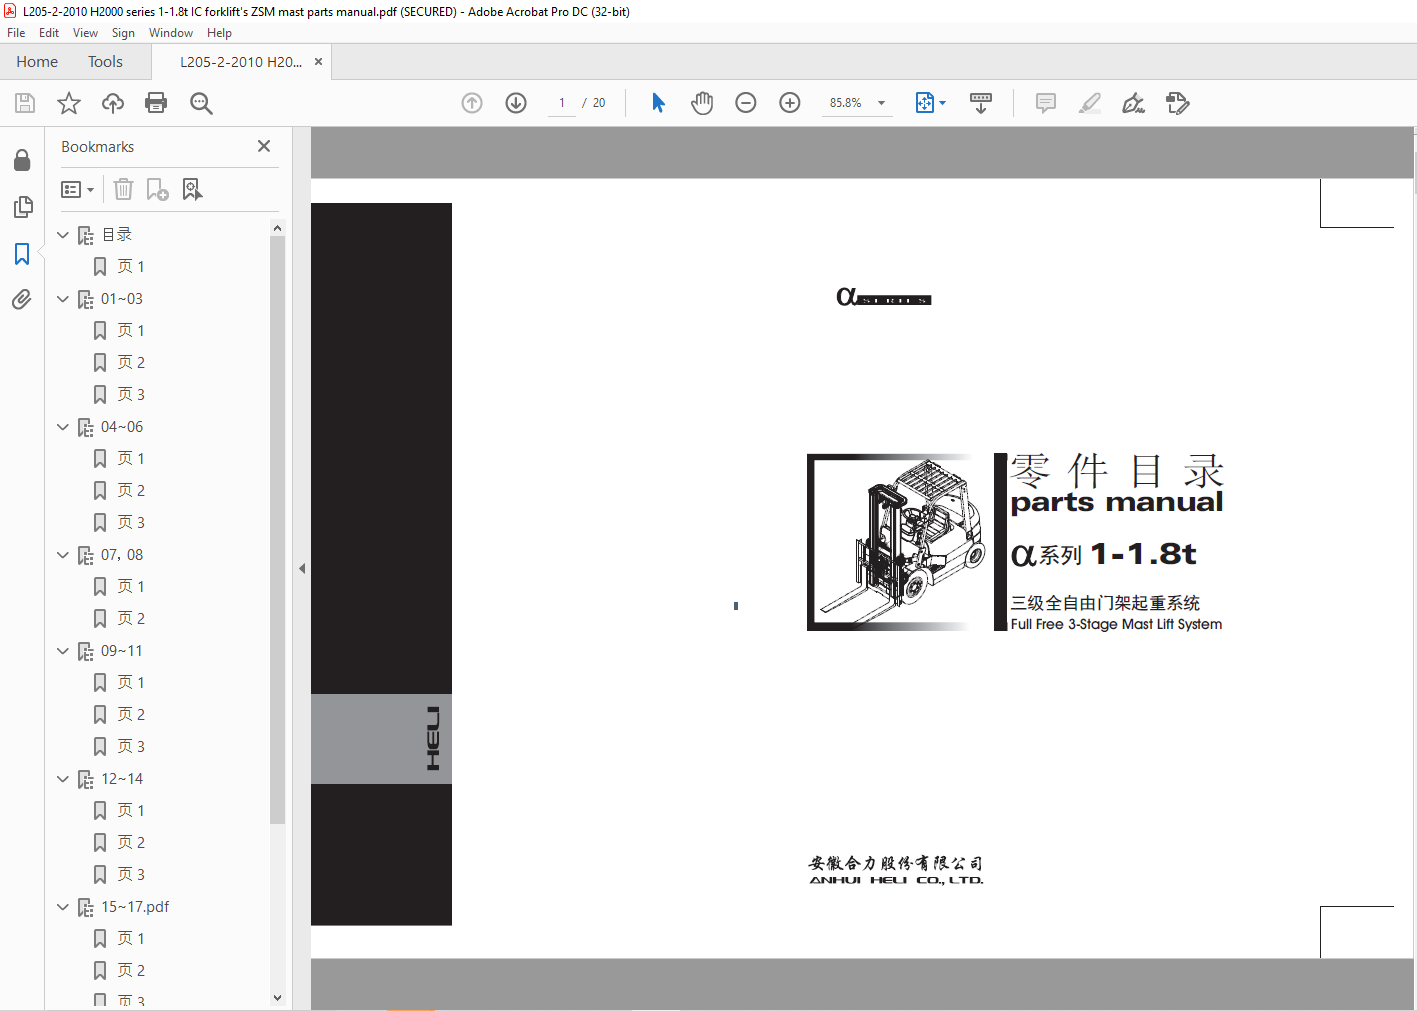Viewport: 1417px width, 1011px height.
Task: Select bookmark 页 3 under 04~06
Action: 131,523
